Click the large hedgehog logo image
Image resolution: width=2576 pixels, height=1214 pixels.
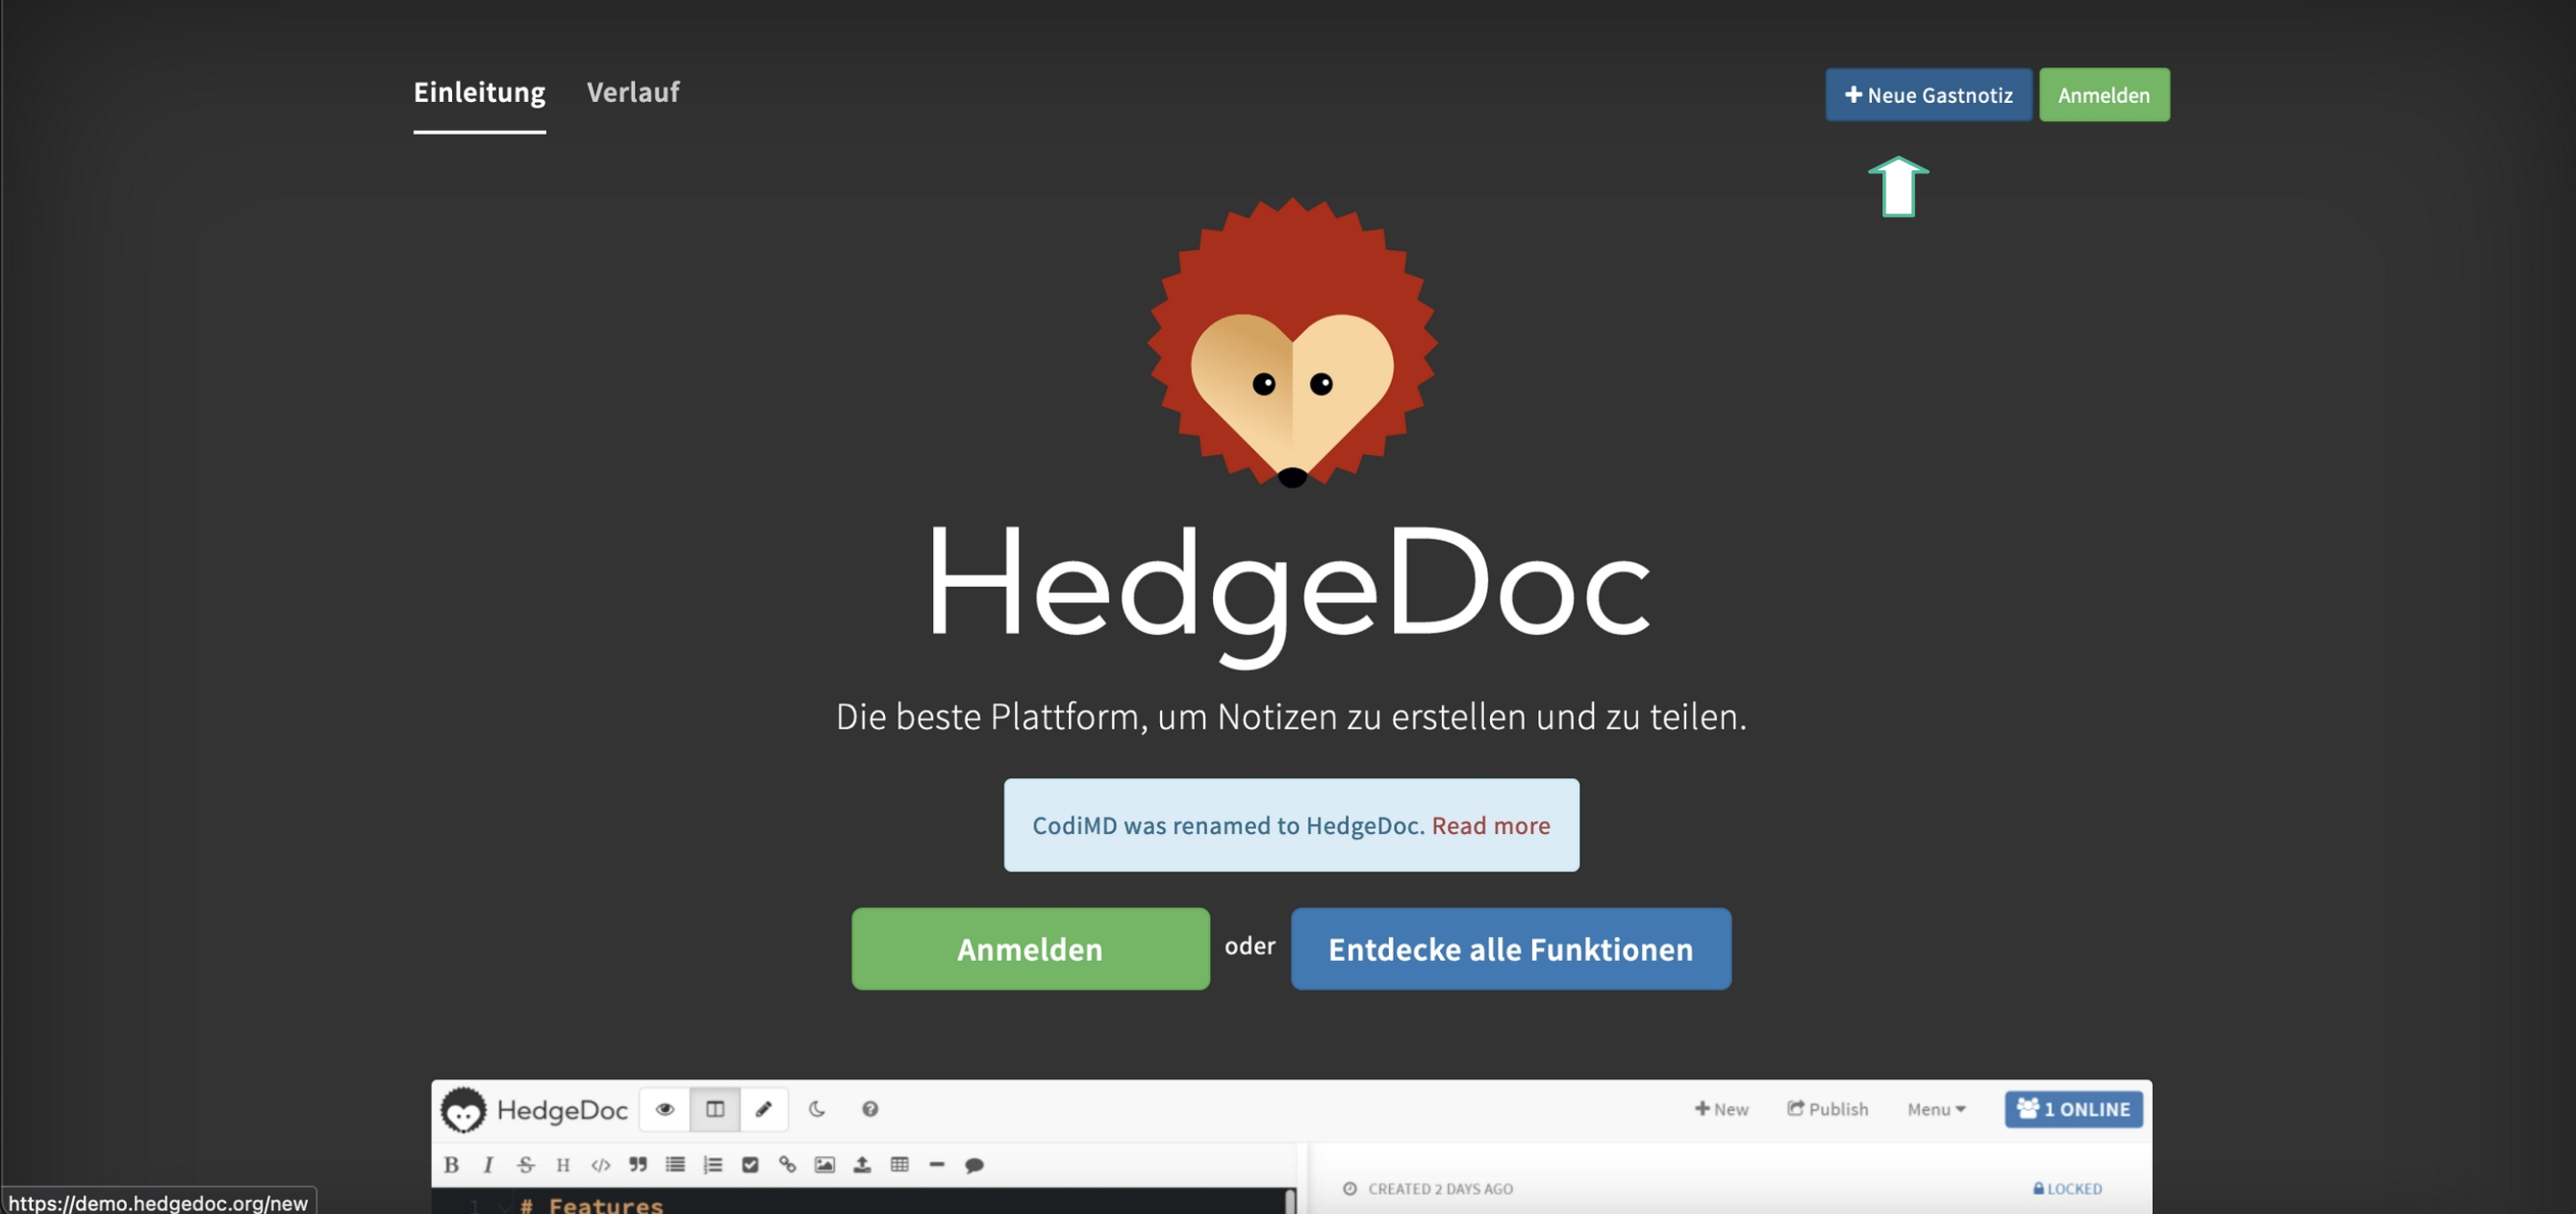(x=1292, y=342)
